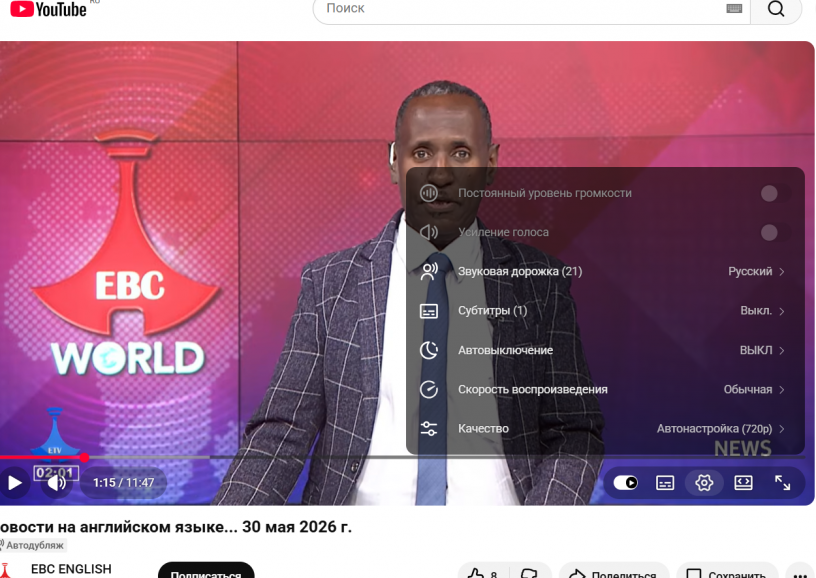Open Субтитры (1) menu item

pos(605,311)
